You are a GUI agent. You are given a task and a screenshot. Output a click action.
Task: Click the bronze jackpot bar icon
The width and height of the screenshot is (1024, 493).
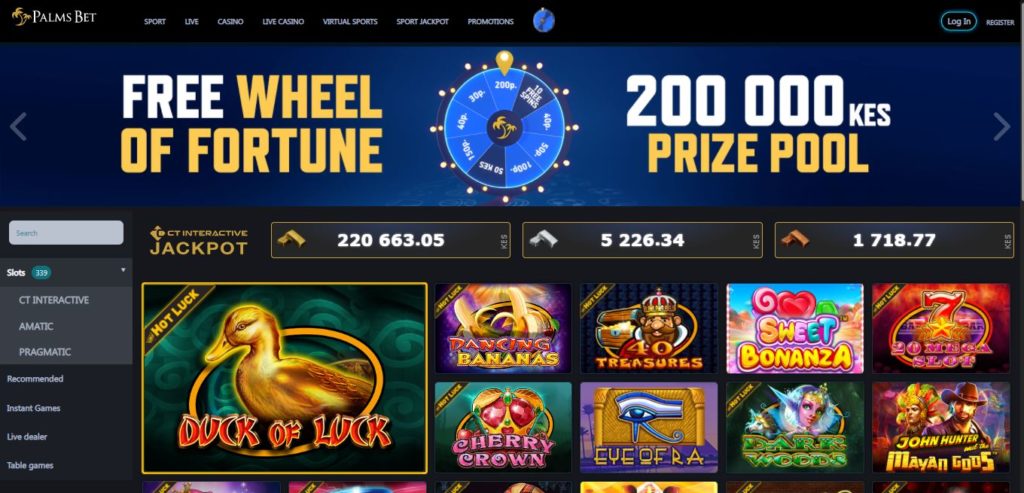pos(795,240)
